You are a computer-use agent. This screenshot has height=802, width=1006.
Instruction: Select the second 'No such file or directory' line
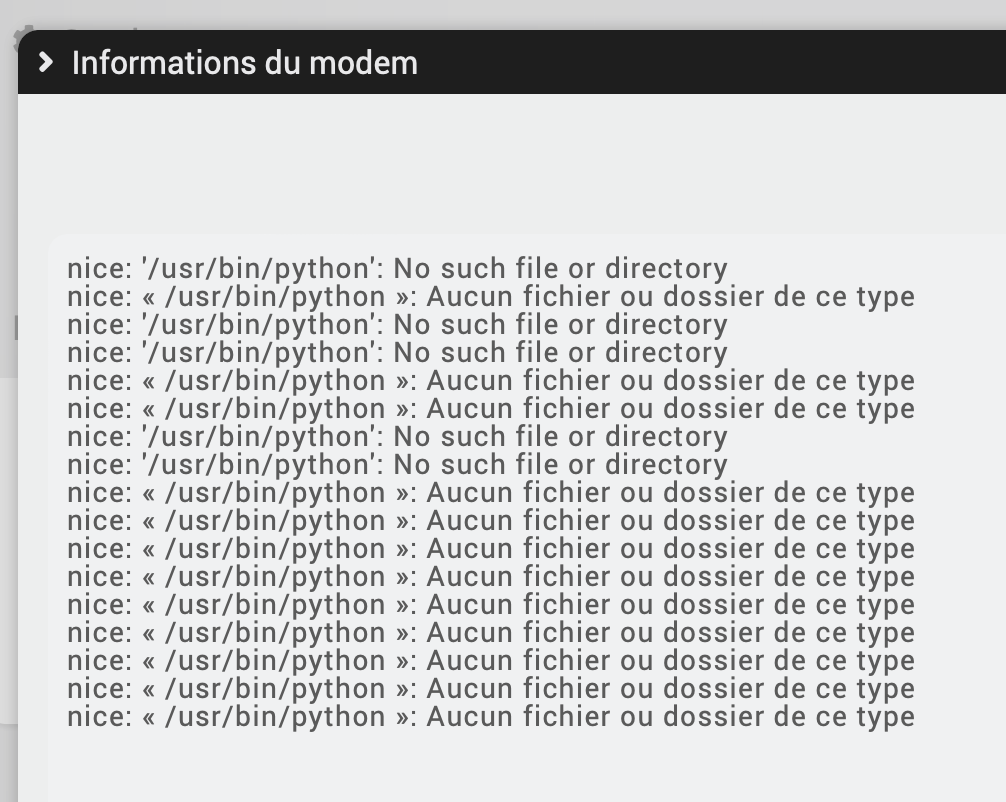click(397, 325)
